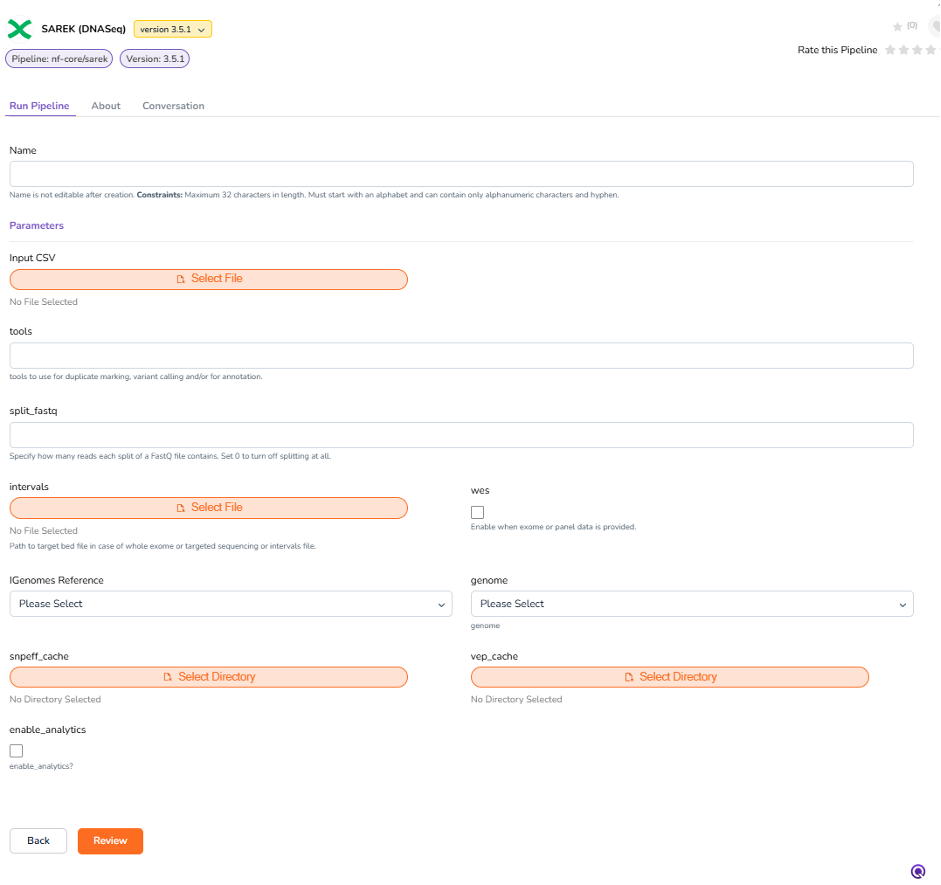Open the Conversation tab

click(x=173, y=106)
